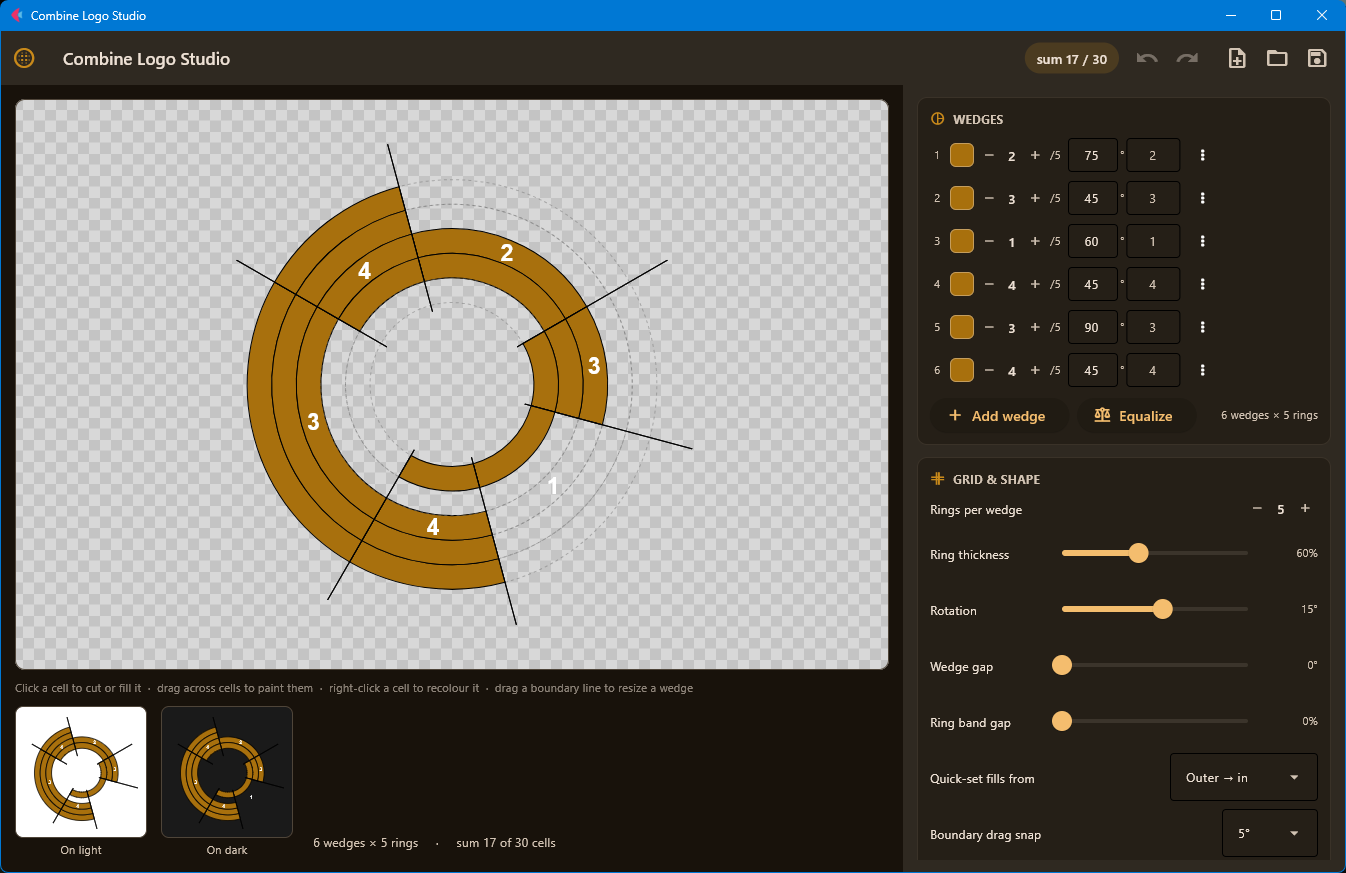1346x873 pixels.
Task: Click the 15° rotation value
Action: (x=1309, y=609)
